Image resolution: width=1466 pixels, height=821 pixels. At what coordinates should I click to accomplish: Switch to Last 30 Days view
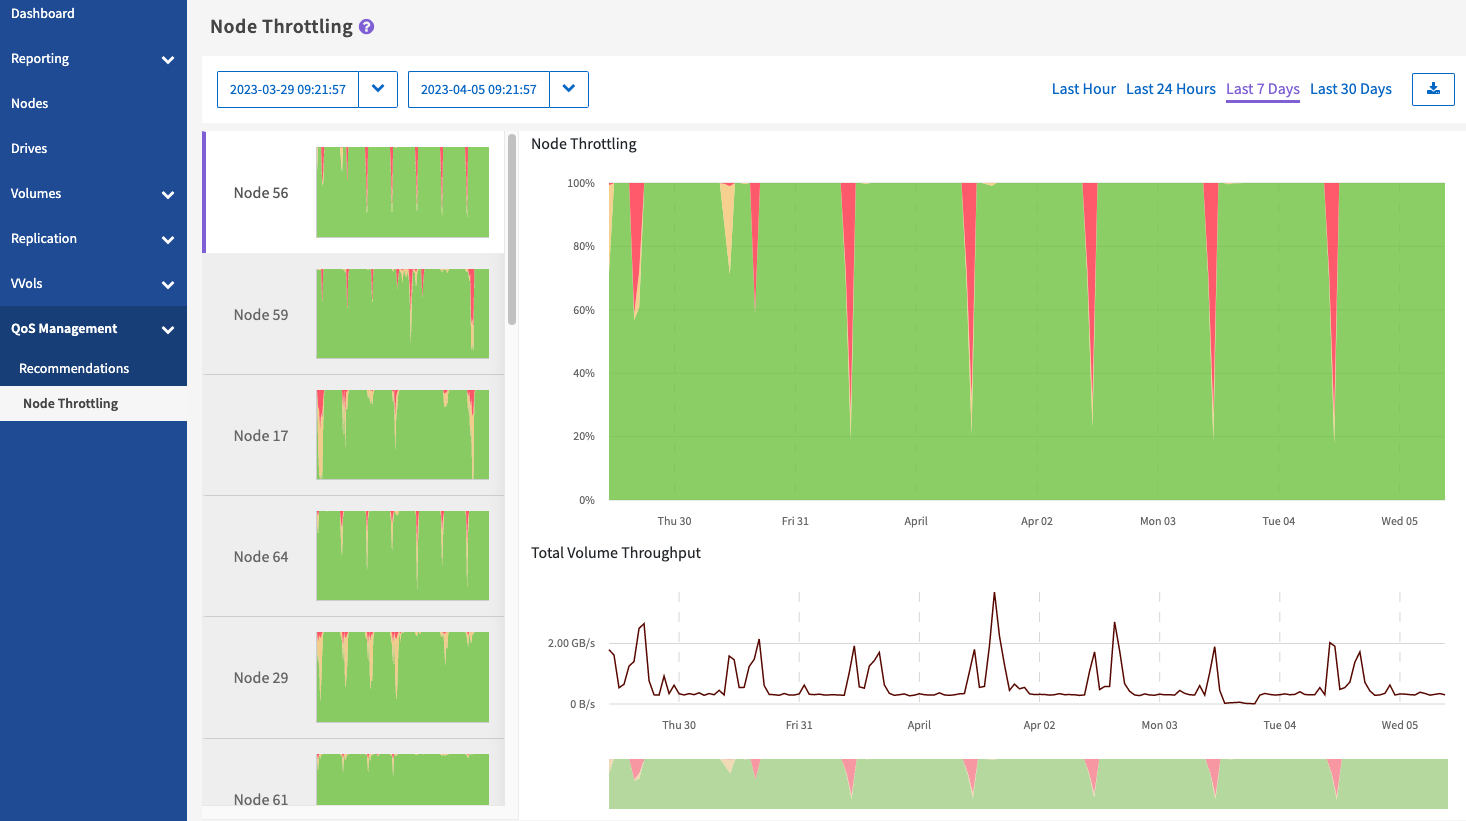1350,89
